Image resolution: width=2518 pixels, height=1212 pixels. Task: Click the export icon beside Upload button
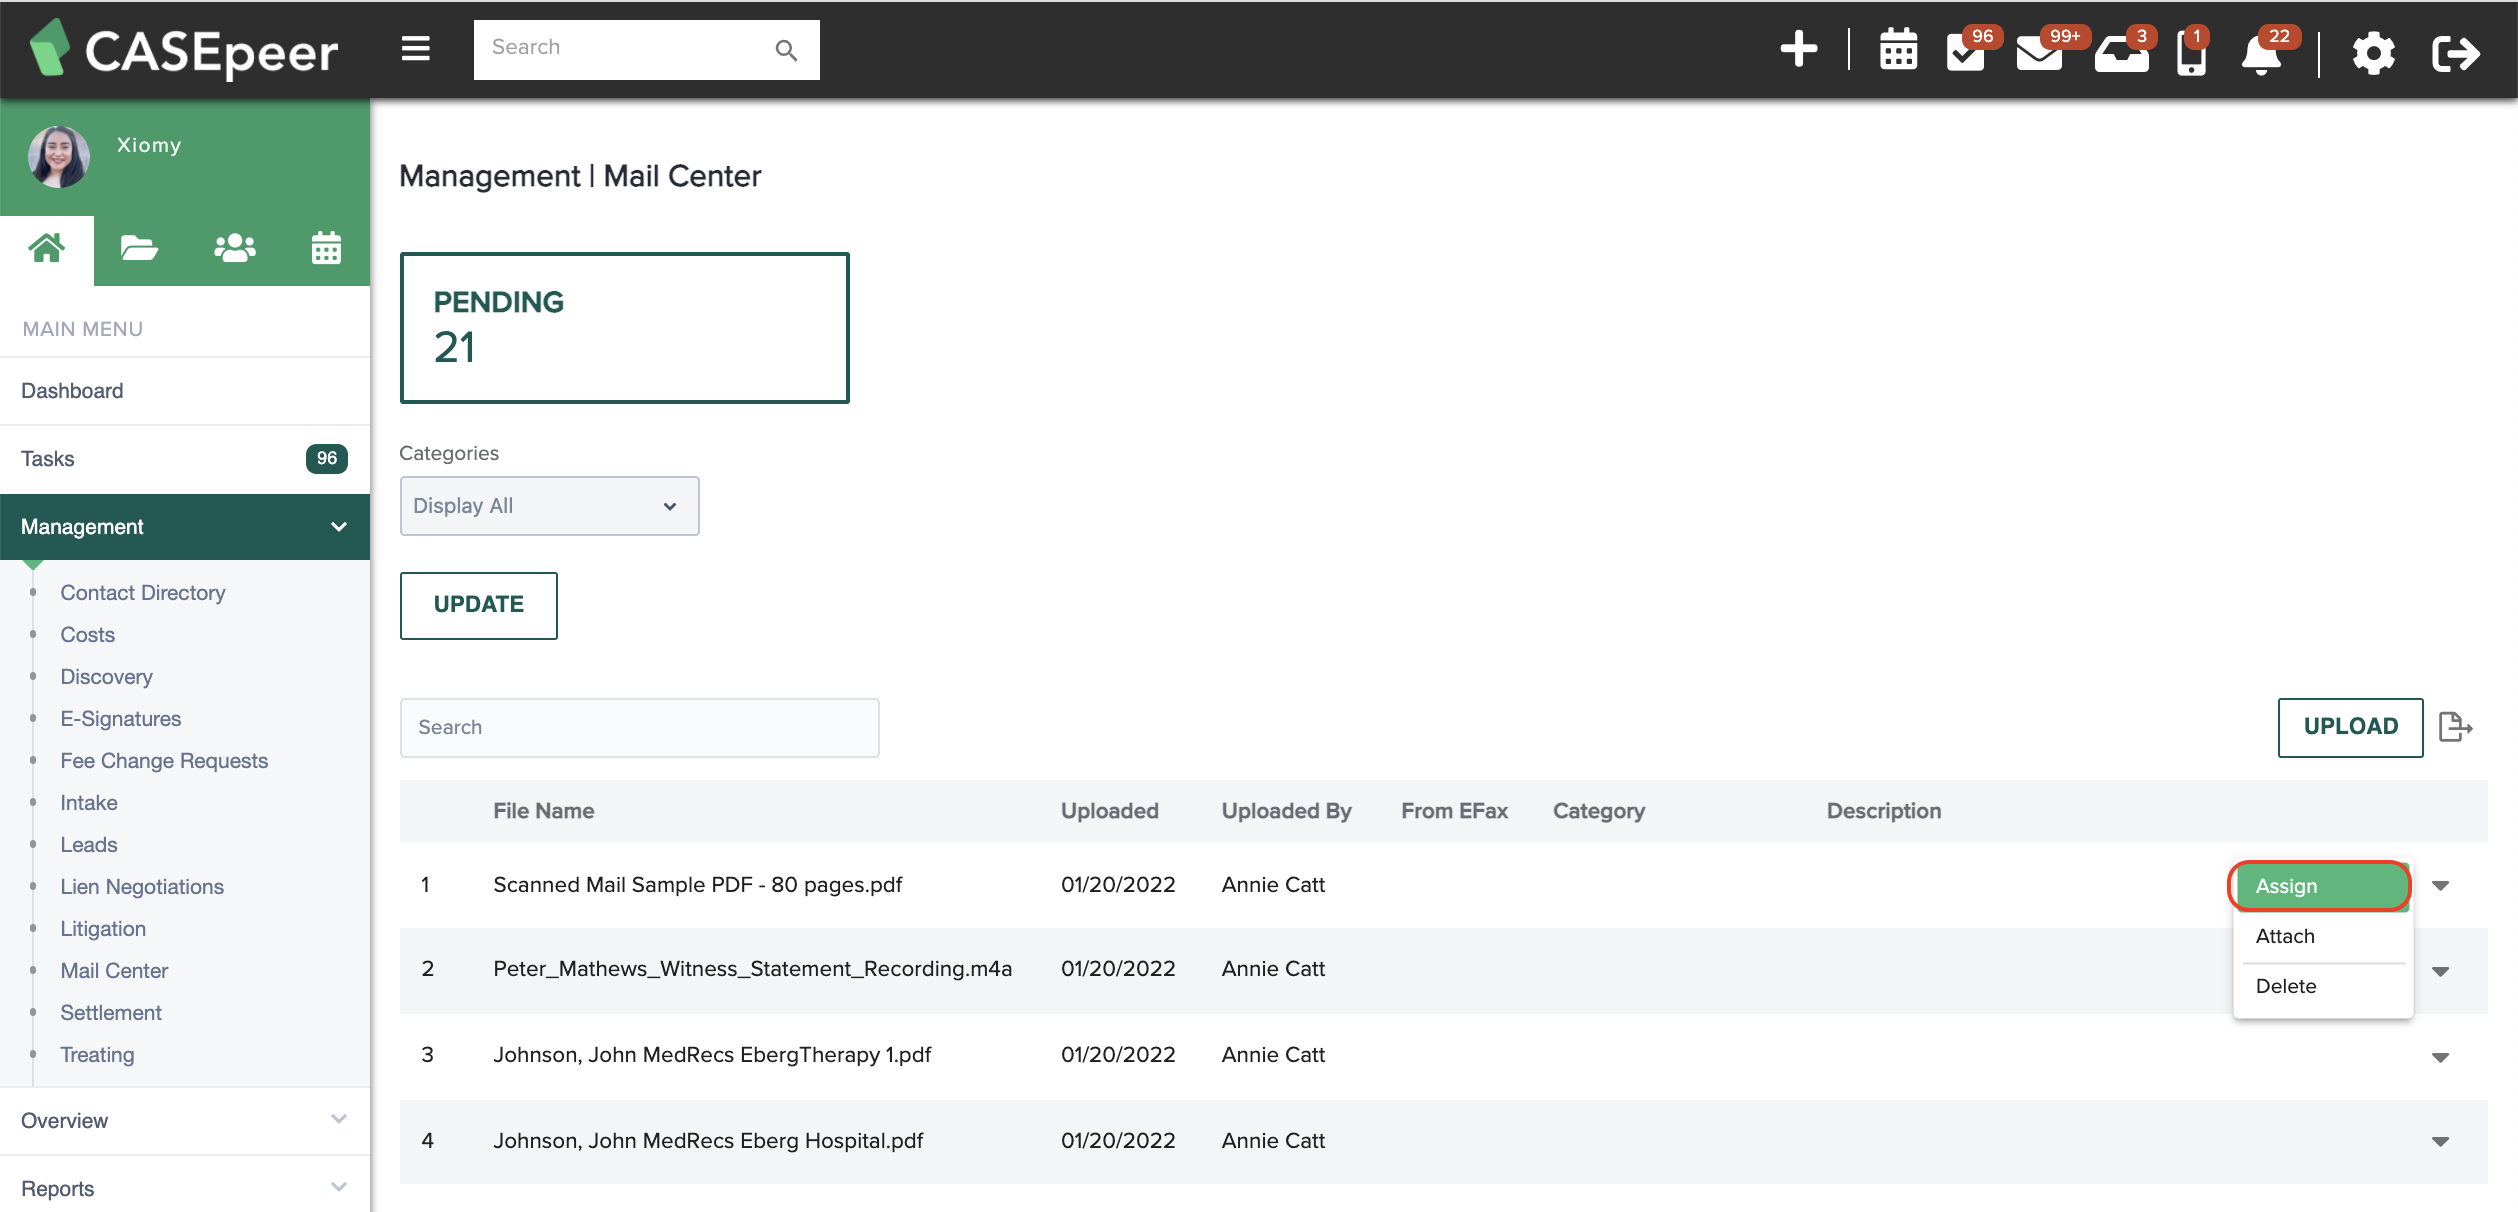[x=2456, y=727]
